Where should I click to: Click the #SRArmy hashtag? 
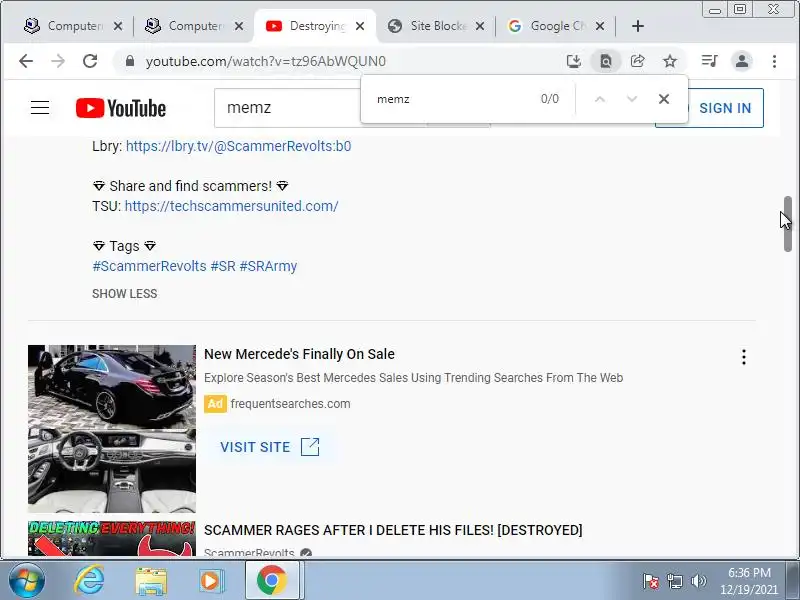[268, 266]
